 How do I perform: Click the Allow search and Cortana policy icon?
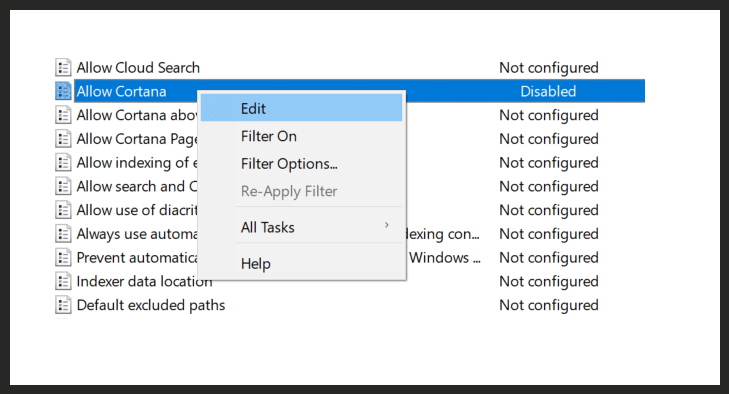pos(63,186)
